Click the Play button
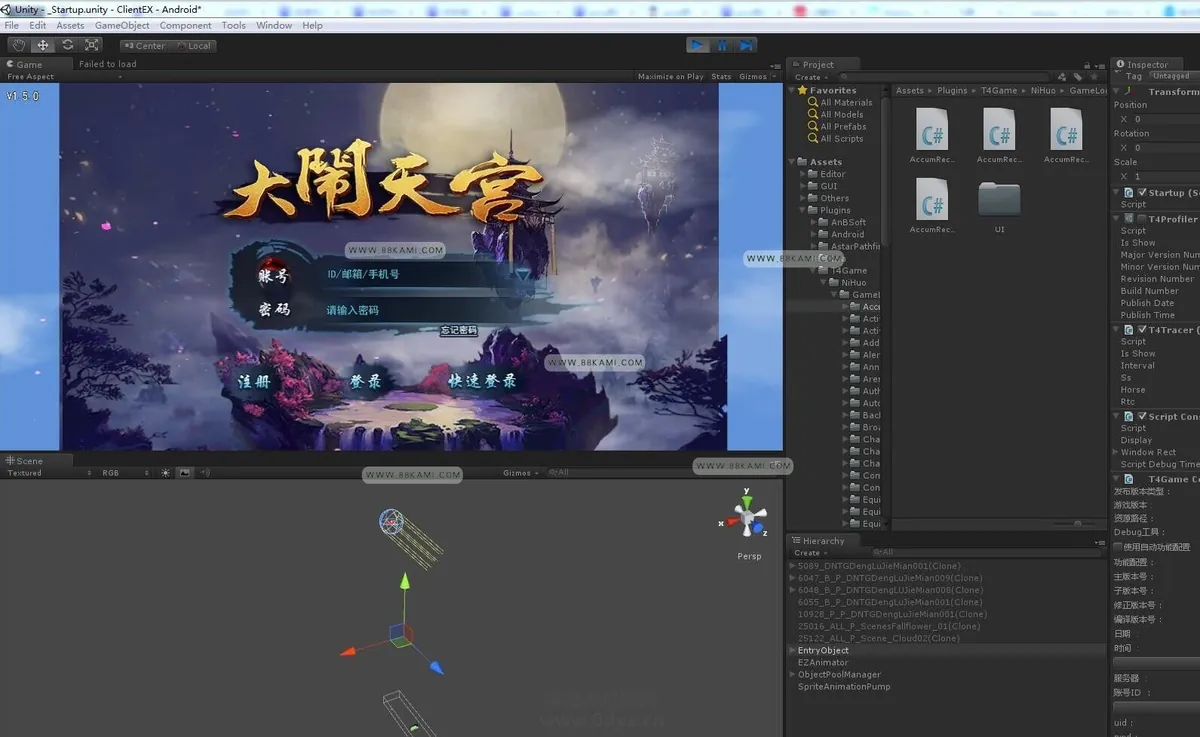Viewport: 1200px width, 737px height. pyautogui.click(x=698, y=45)
